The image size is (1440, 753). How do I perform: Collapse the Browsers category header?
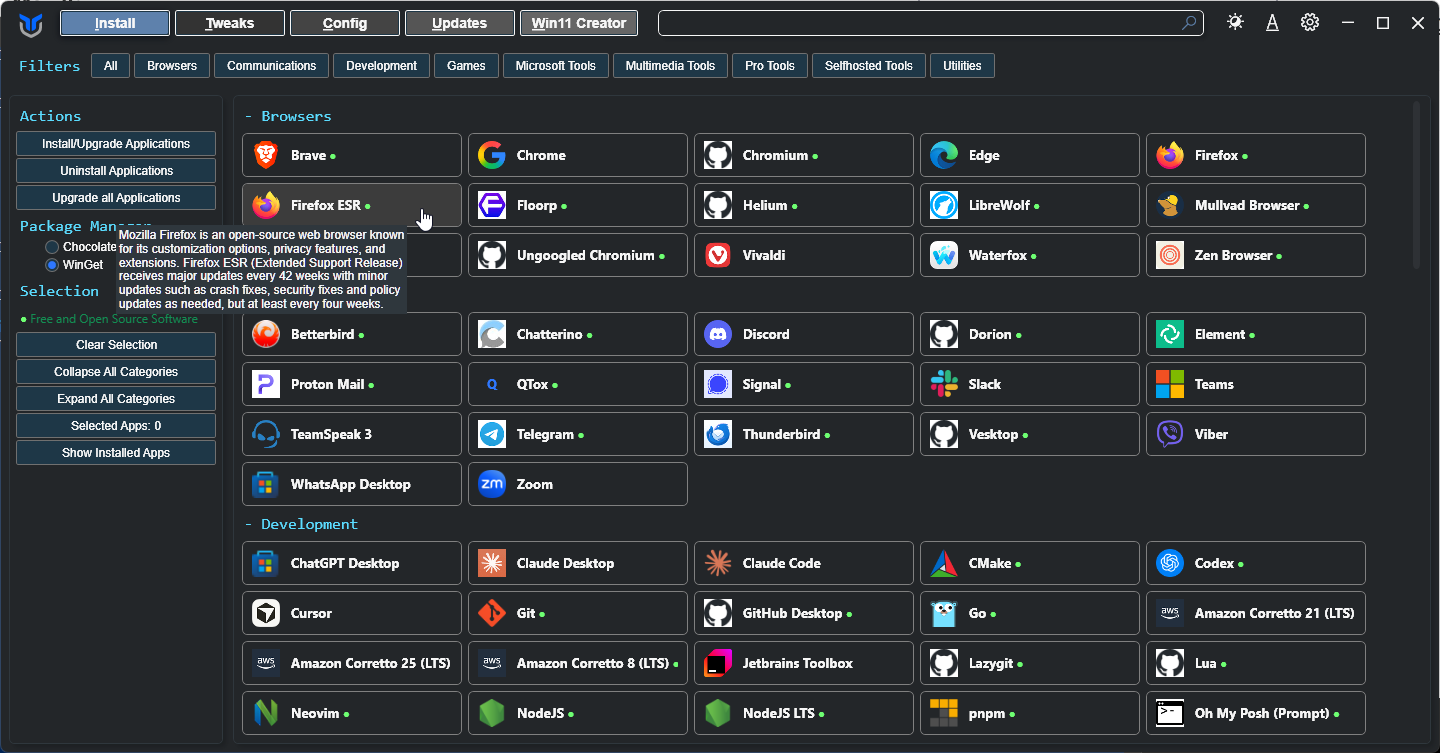pos(288,116)
